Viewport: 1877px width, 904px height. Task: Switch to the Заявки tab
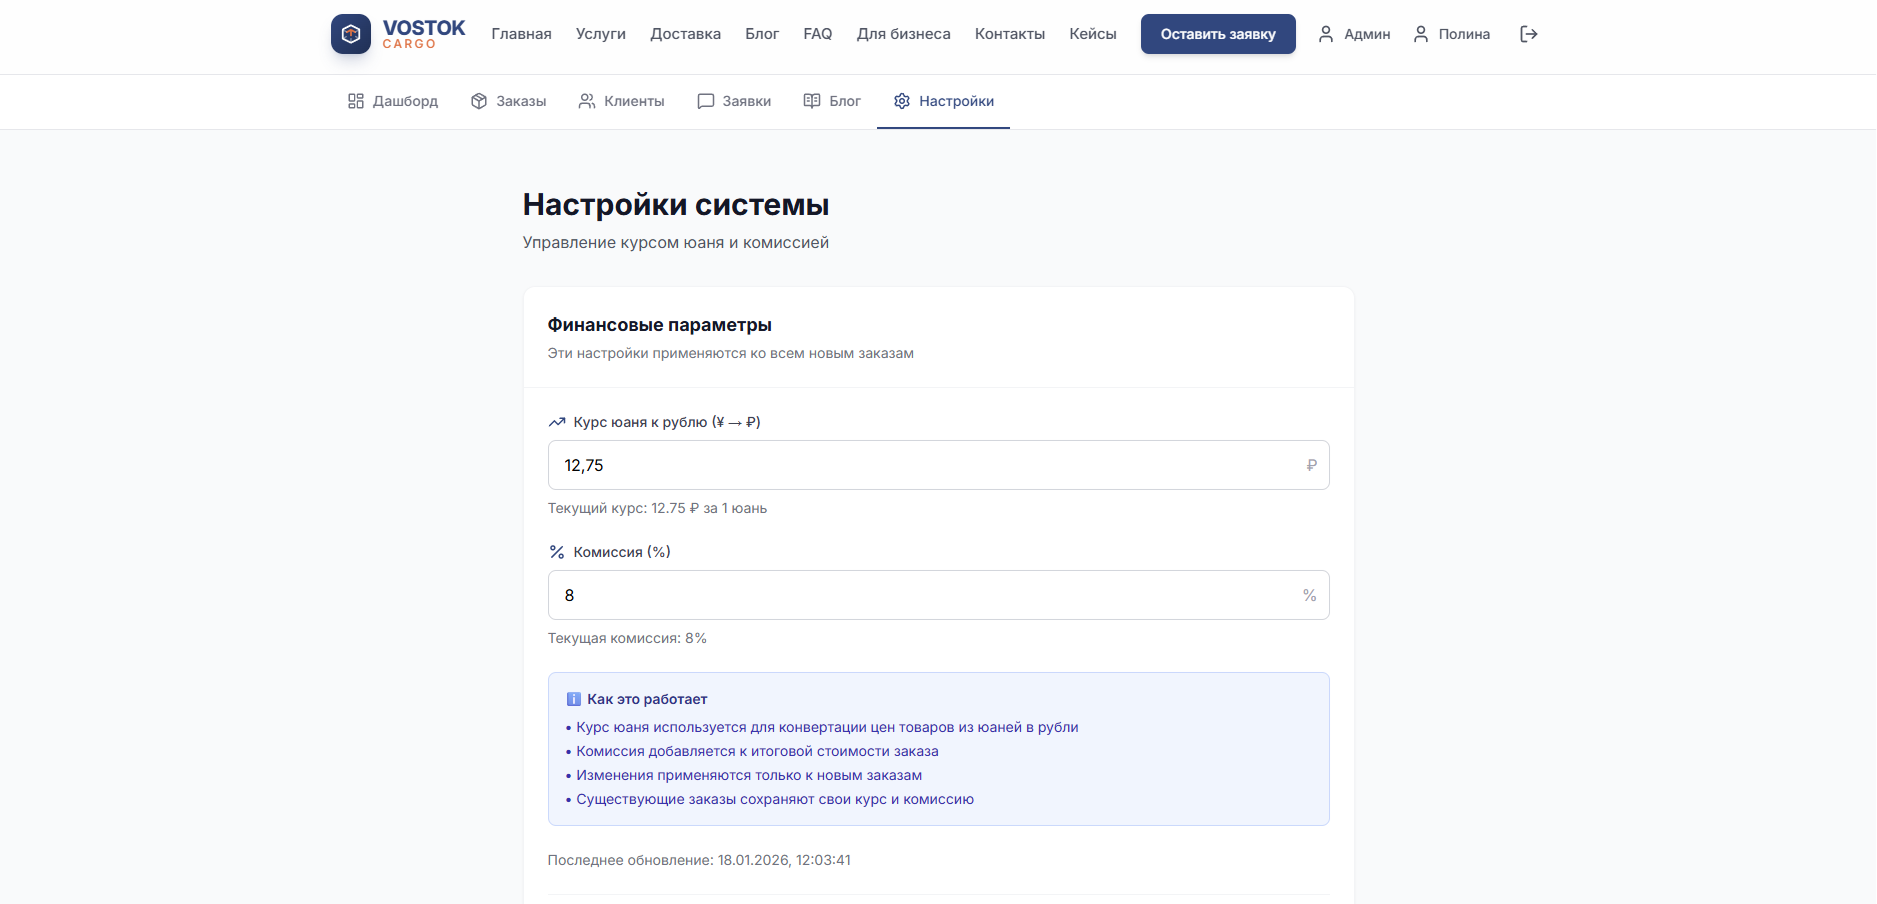(x=734, y=101)
